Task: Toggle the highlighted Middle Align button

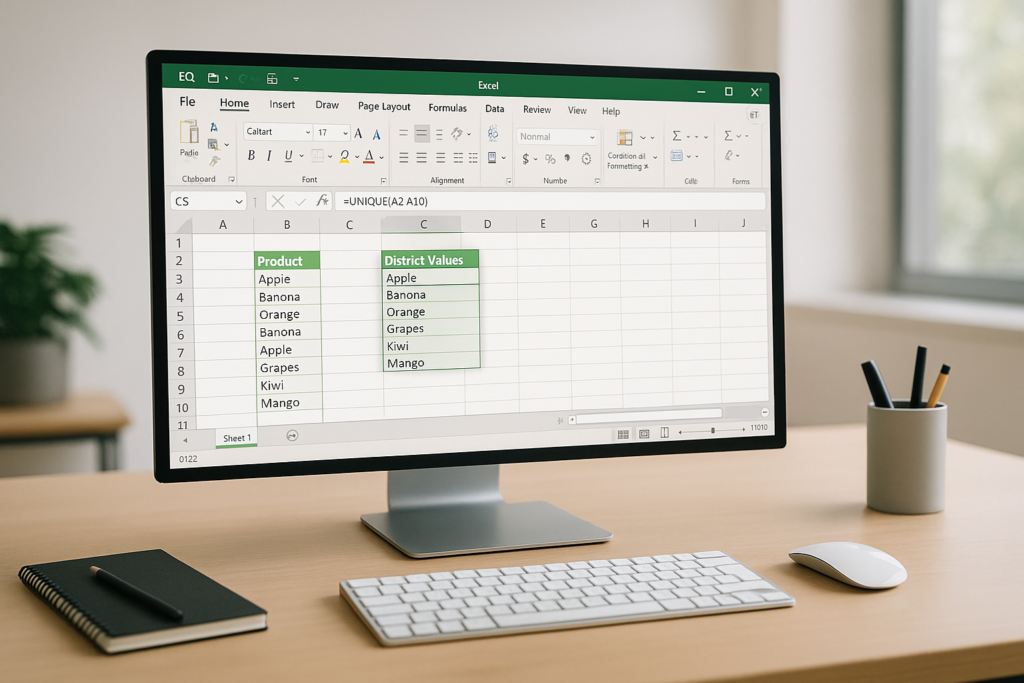Action: point(422,134)
